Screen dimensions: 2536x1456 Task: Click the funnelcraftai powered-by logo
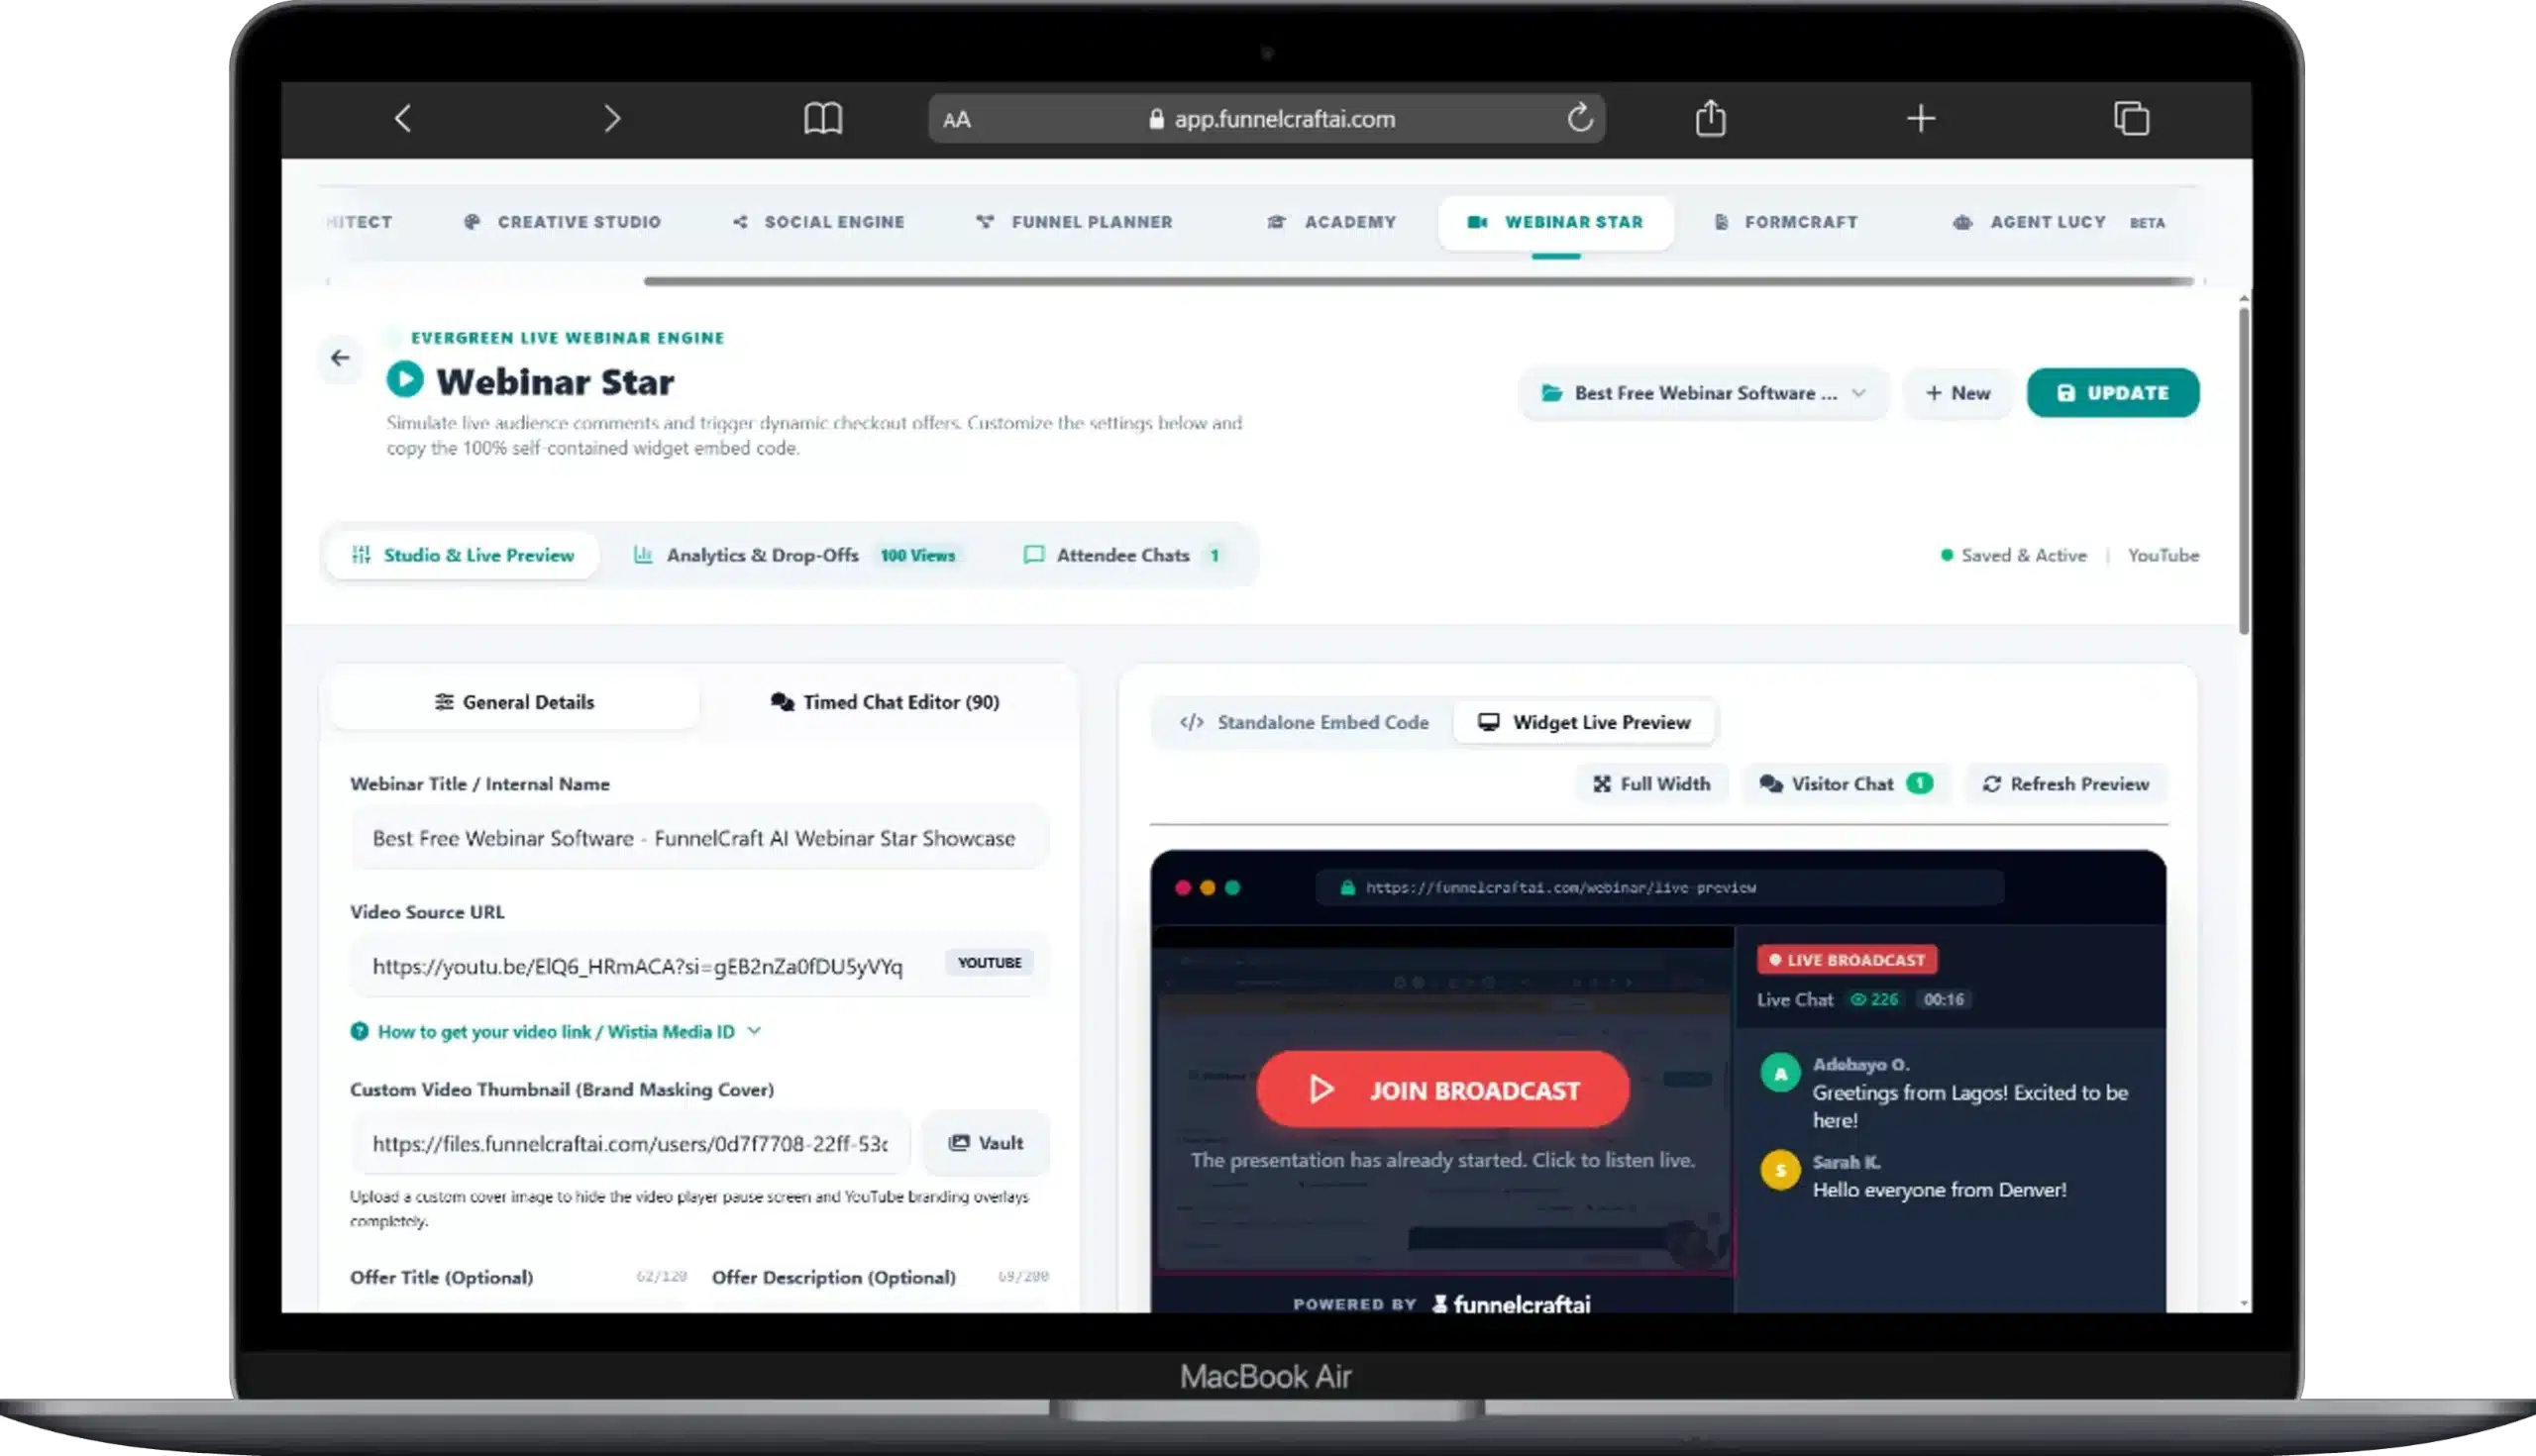coord(1511,1304)
